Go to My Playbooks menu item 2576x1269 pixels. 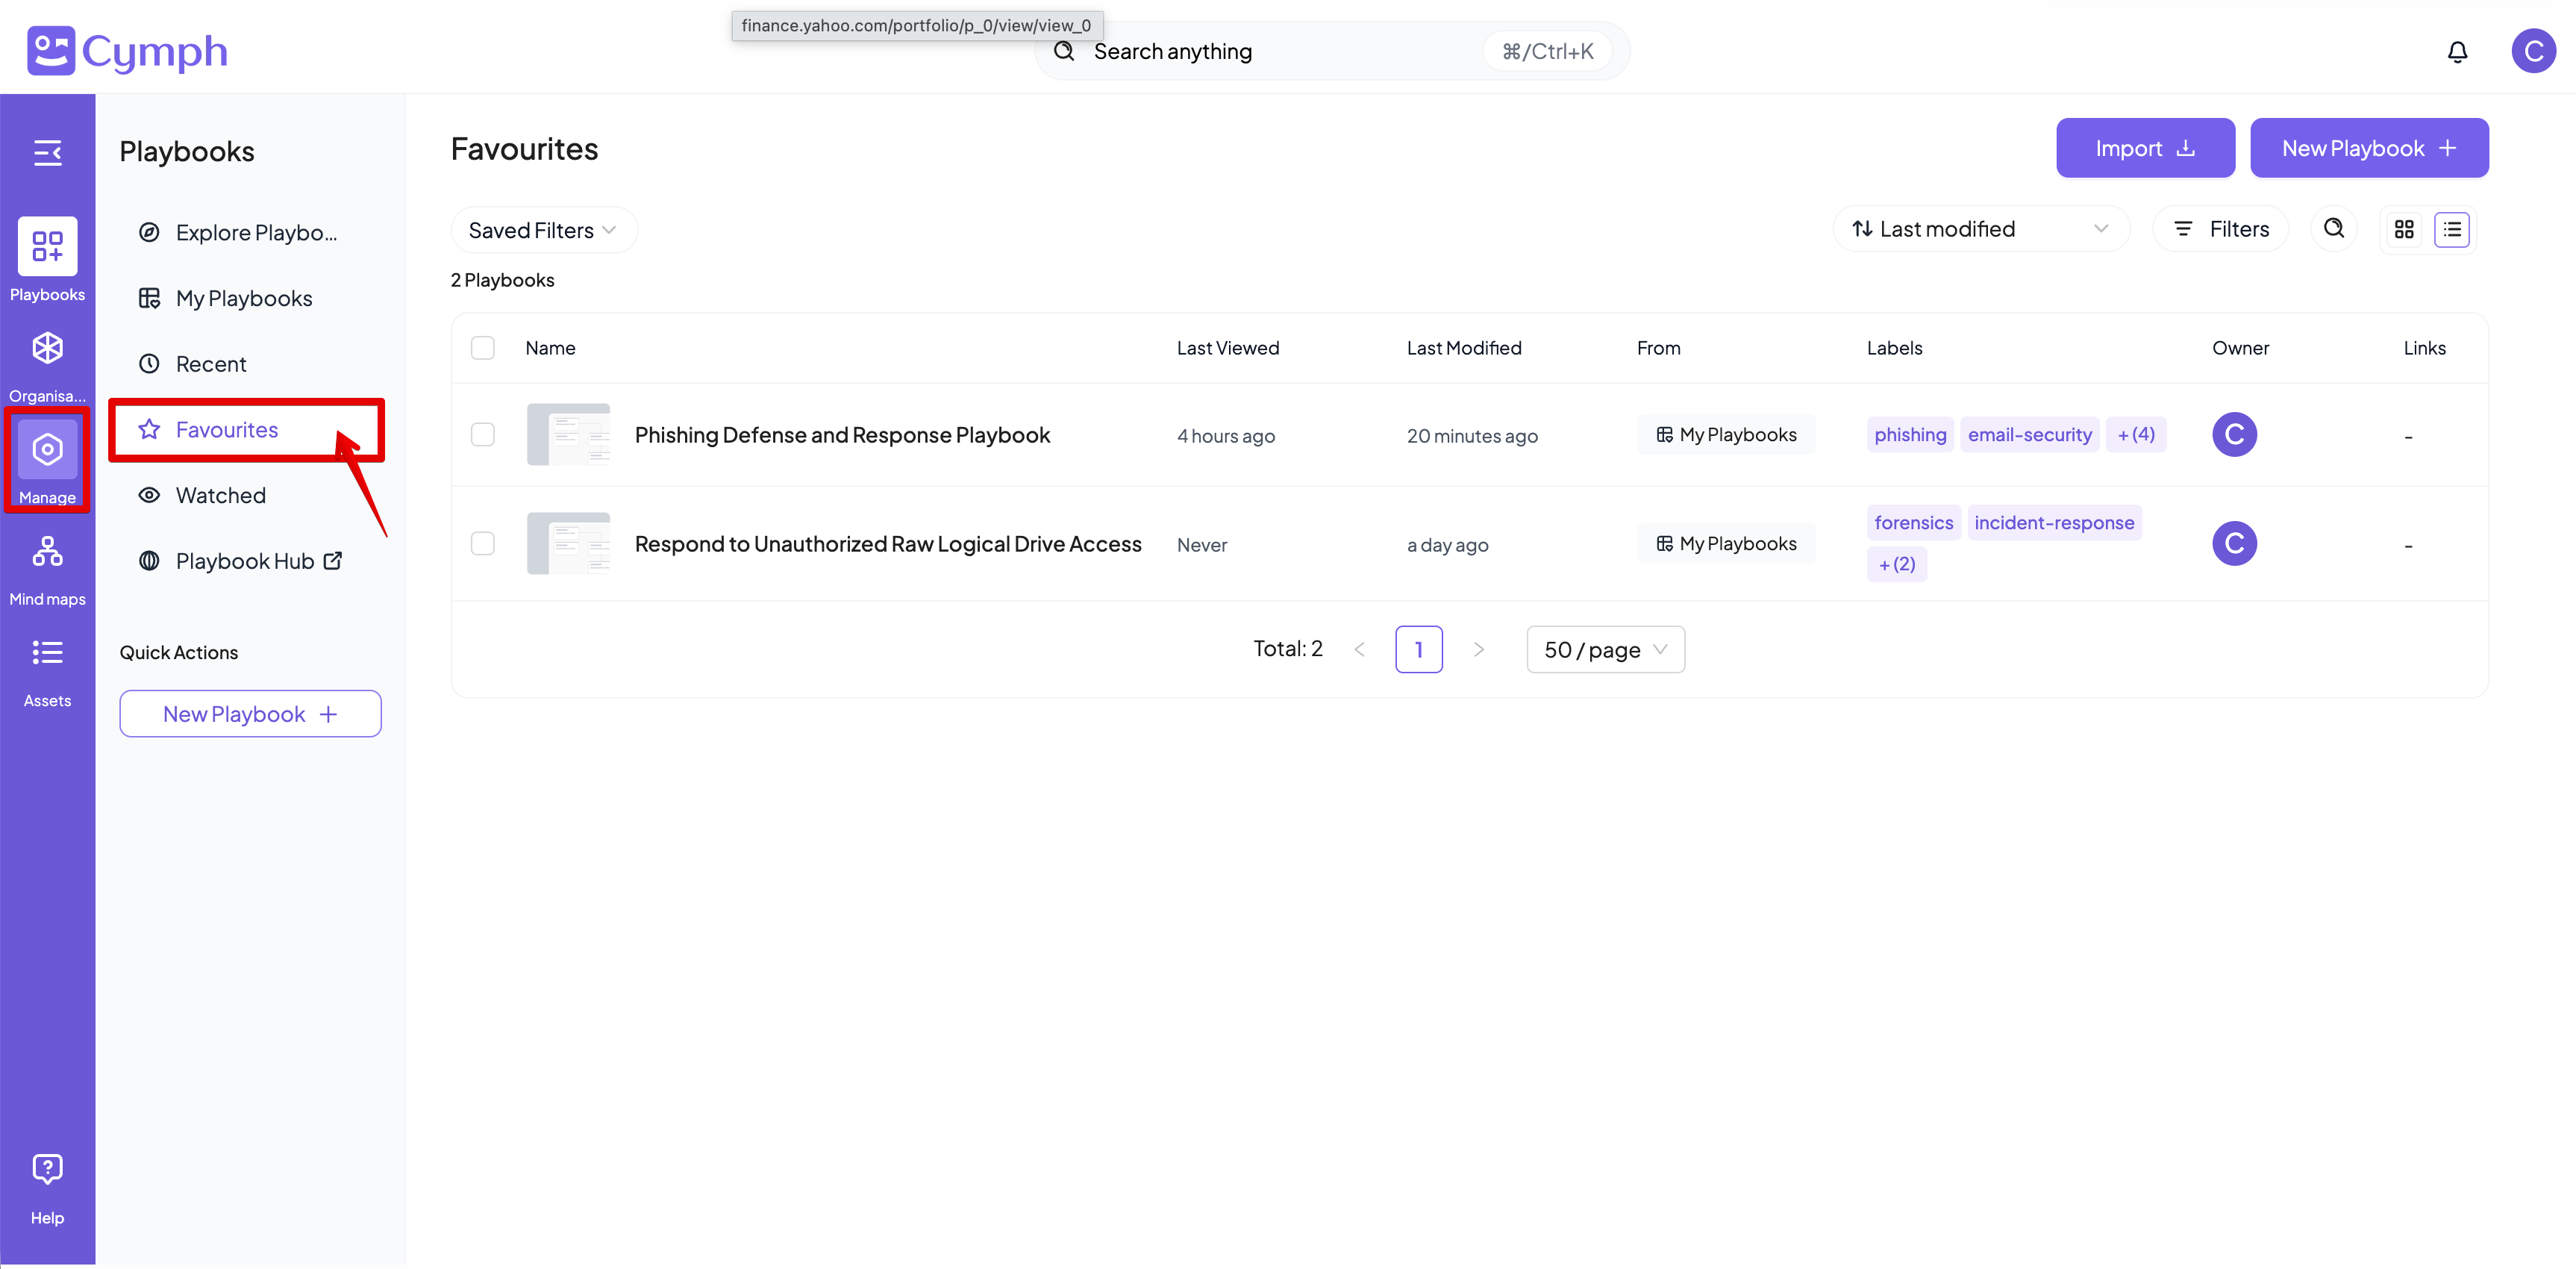click(x=243, y=299)
